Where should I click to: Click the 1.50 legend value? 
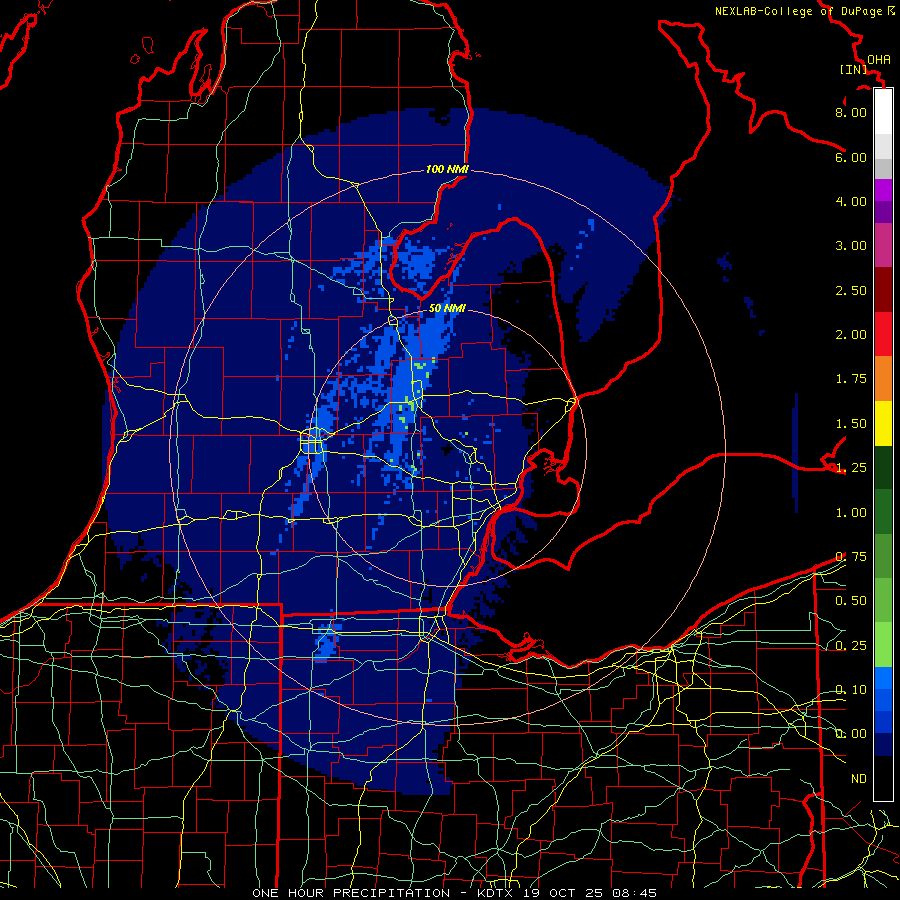pyautogui.click(x=851, y=424)
